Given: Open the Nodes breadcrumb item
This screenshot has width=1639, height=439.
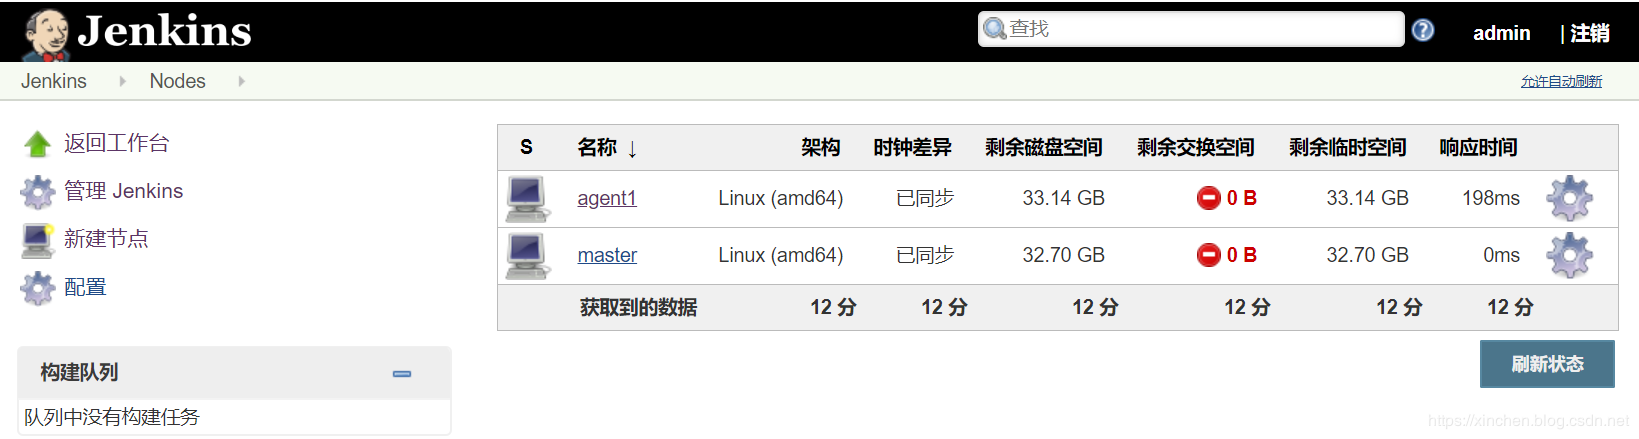Looking at the screenshot, I should pos(177,81).
